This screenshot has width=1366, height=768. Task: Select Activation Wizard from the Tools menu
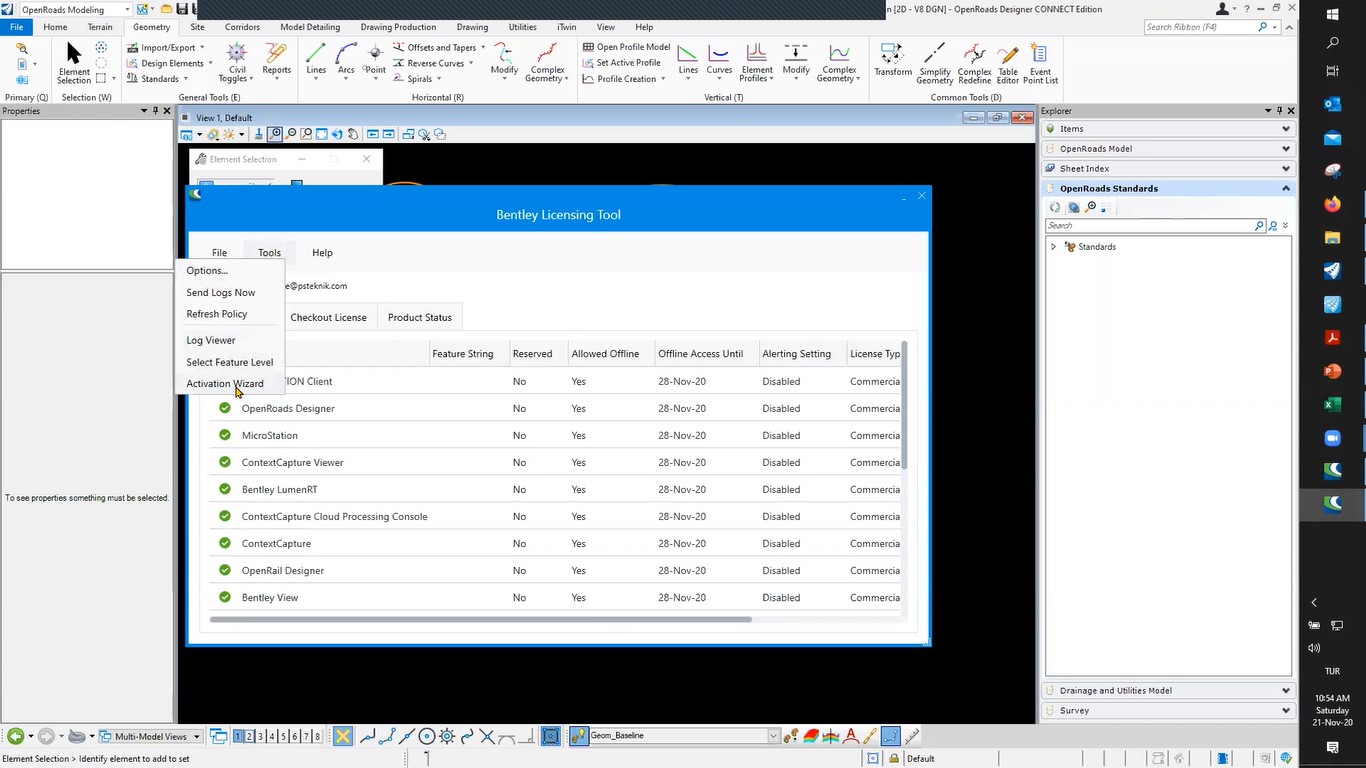click(x=230, y=384)
